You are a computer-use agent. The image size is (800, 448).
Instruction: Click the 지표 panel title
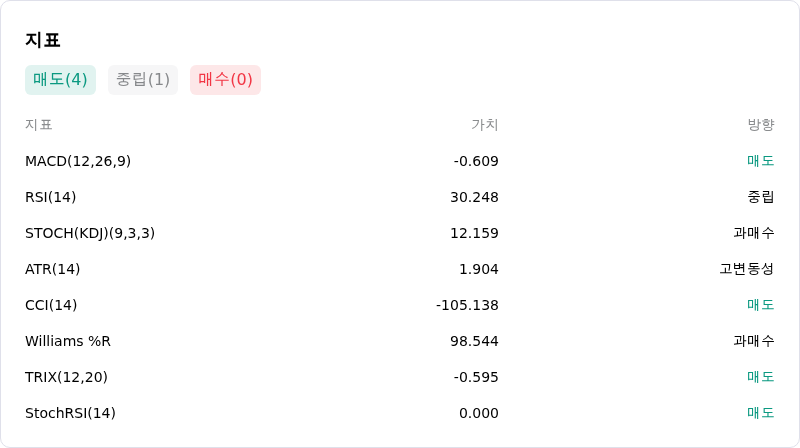tap(43, 40)
